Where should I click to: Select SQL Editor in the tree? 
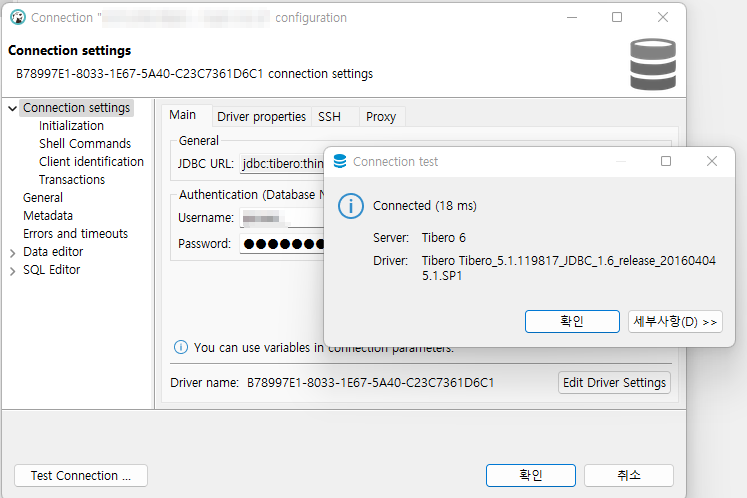51,270
